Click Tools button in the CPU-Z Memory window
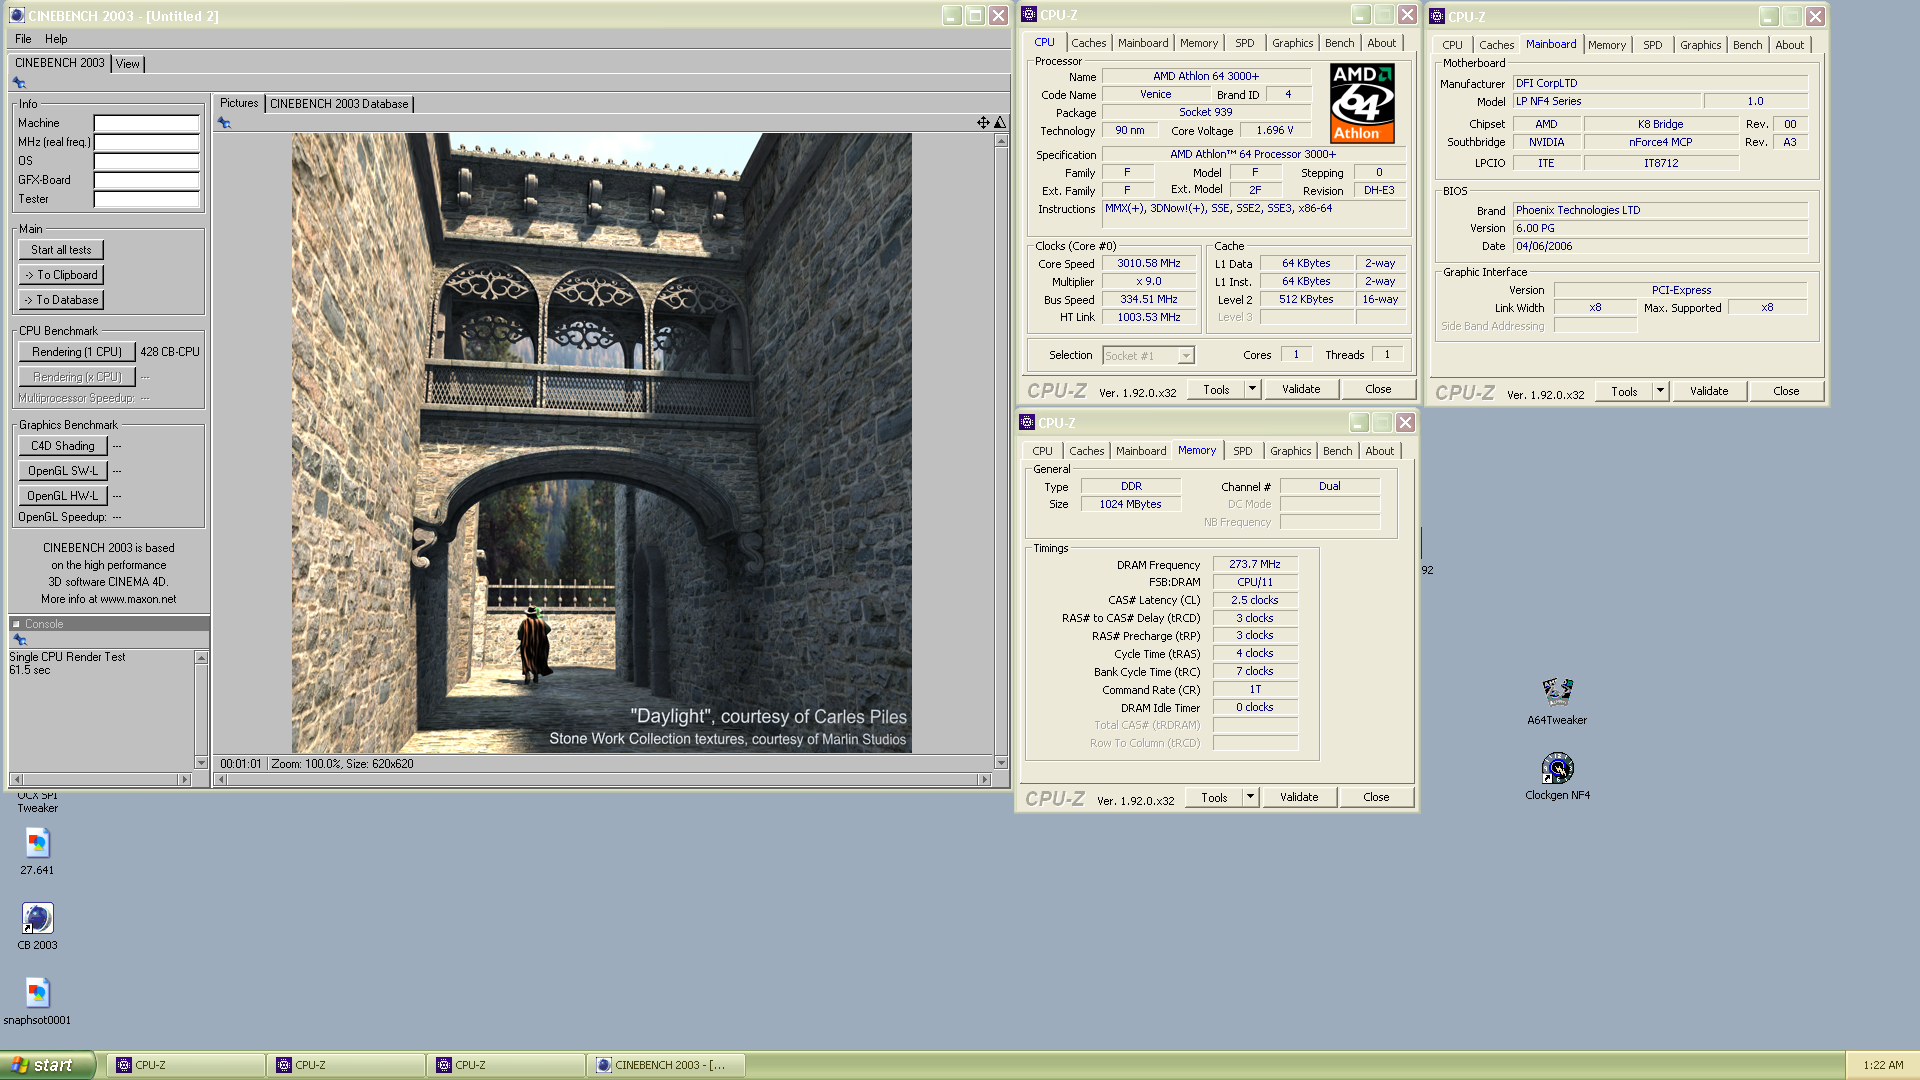This screenshot has height=1080, width=1920. (x=1214, y=797)
